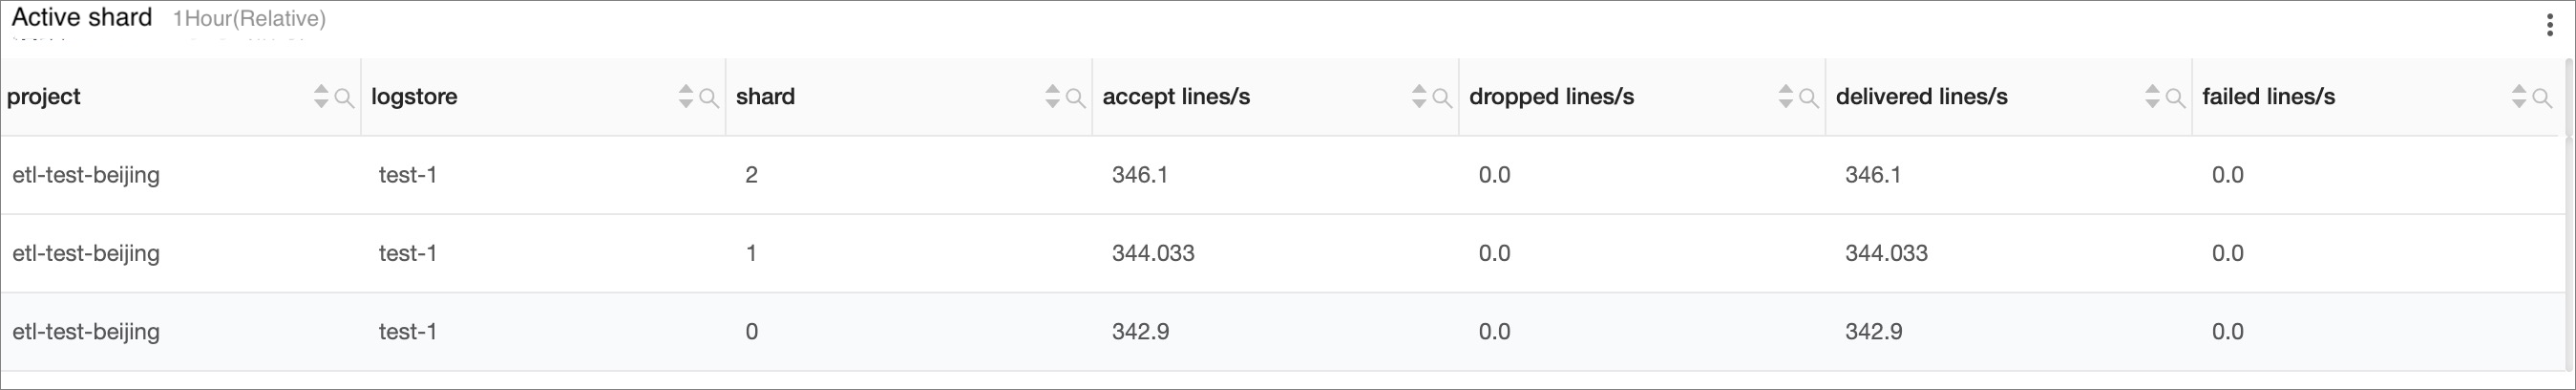
Task: Click the Active shard panel title
Action: pyautogui.click(x=82, y=18)
